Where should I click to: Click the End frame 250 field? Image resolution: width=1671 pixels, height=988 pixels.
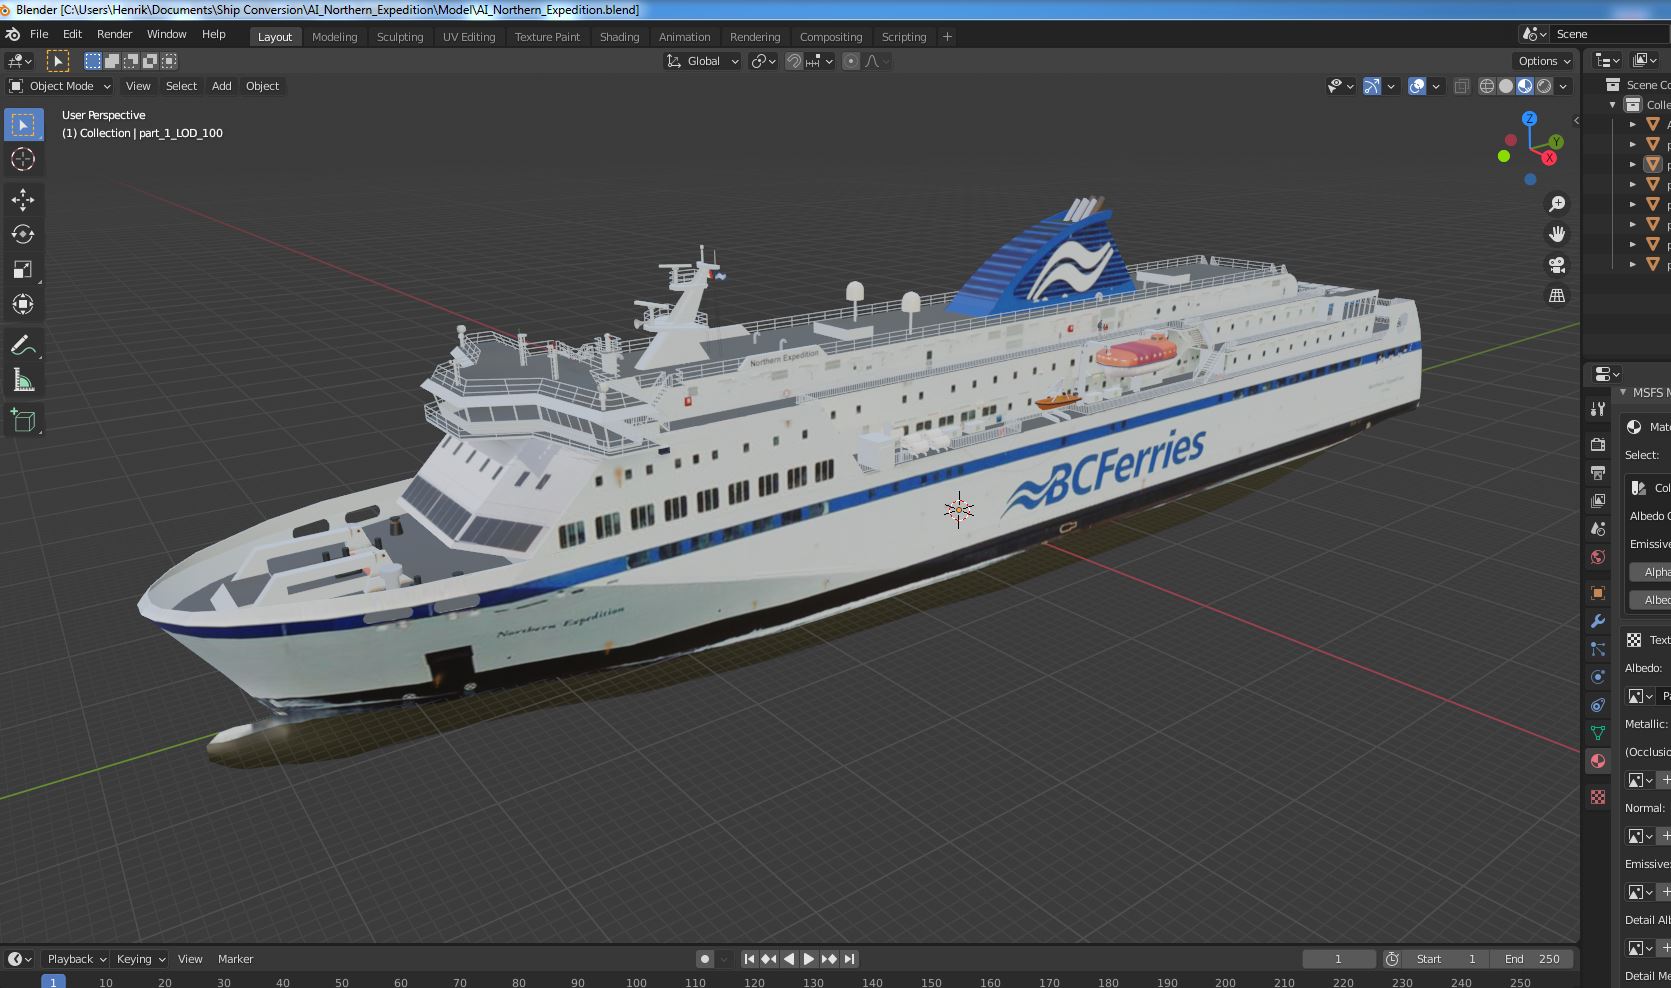coord(1532,959)
